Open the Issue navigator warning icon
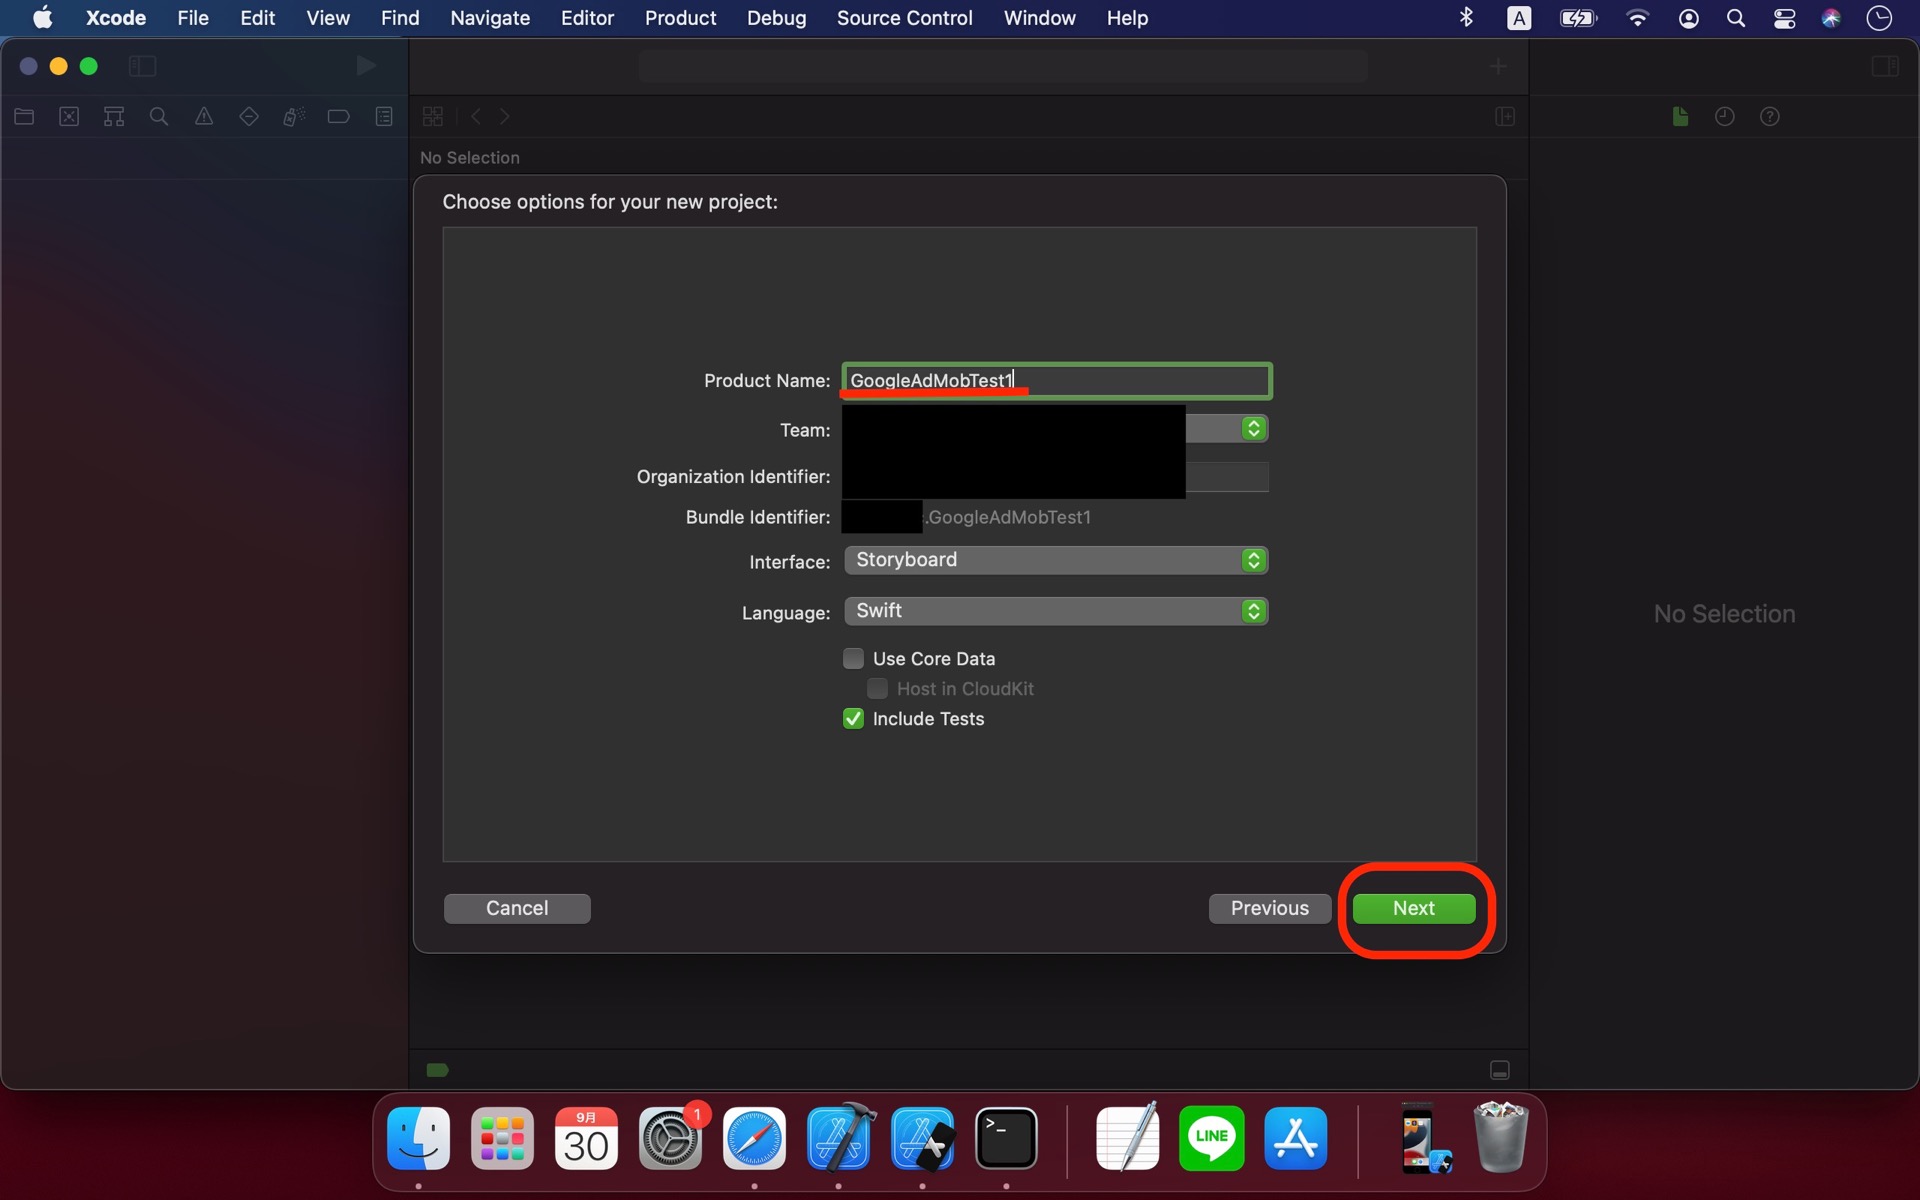1920x1200 pixels. (x=204, y=117)
